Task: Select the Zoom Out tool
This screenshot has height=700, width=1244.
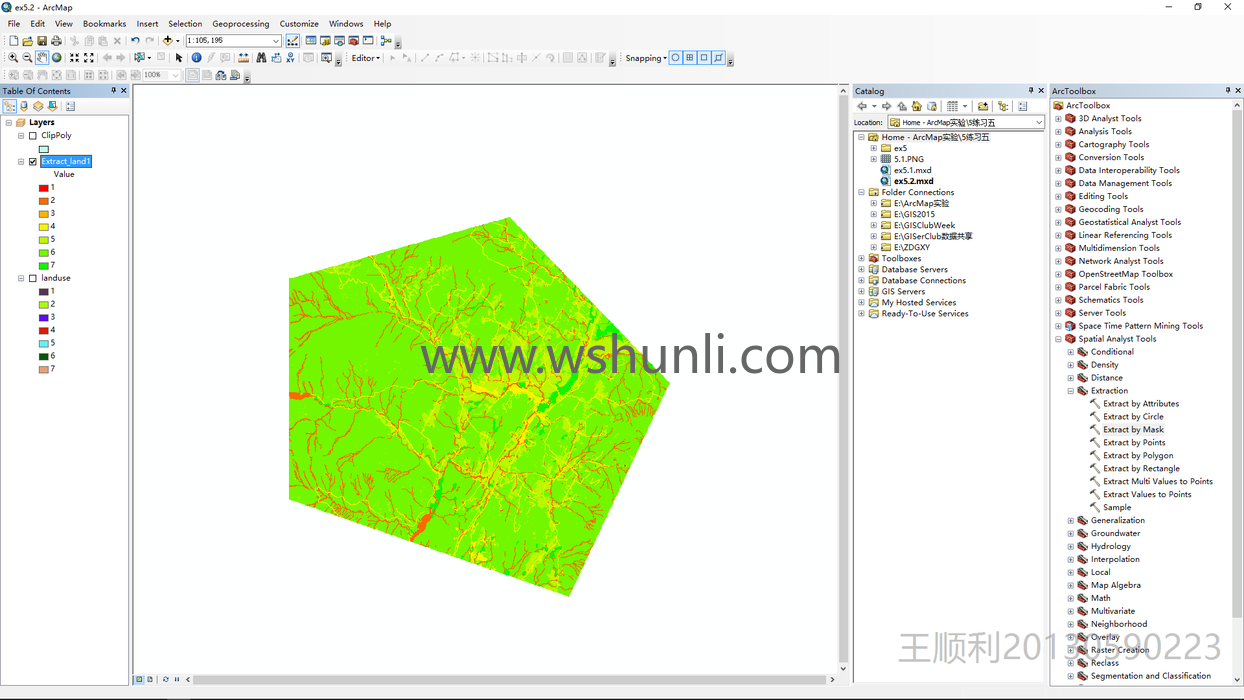Action: [x=27, y=58]
